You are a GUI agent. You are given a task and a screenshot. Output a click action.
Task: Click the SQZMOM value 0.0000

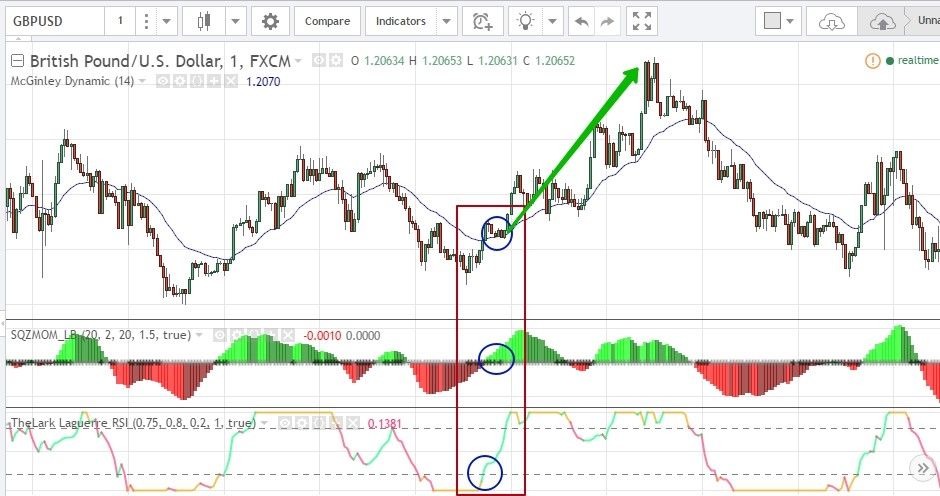pos(363,336)
